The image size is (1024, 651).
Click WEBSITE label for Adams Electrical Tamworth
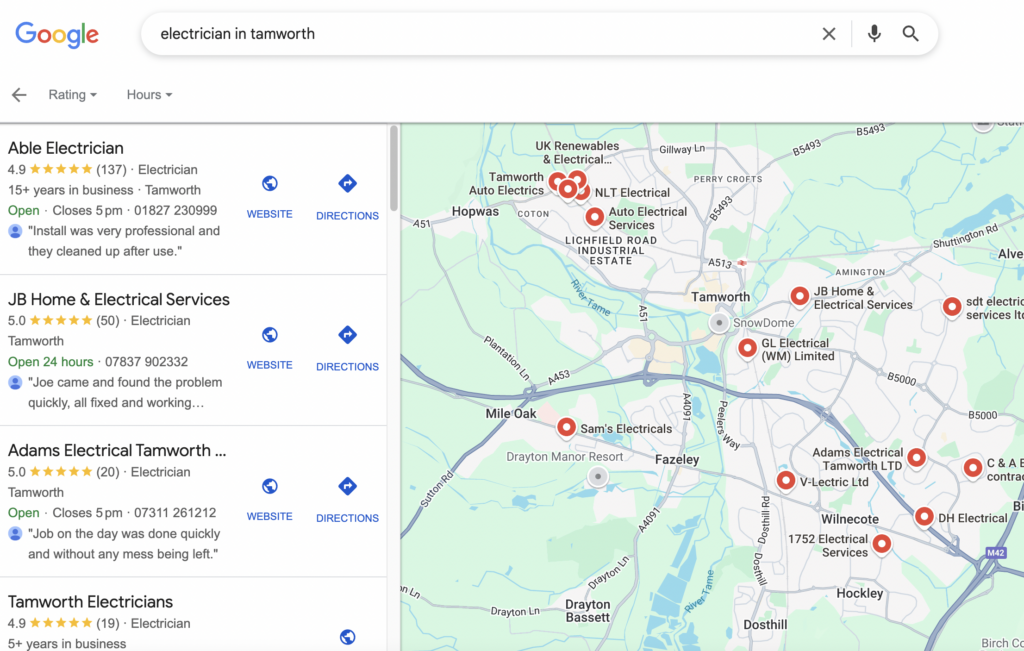[x=270, y=516]
